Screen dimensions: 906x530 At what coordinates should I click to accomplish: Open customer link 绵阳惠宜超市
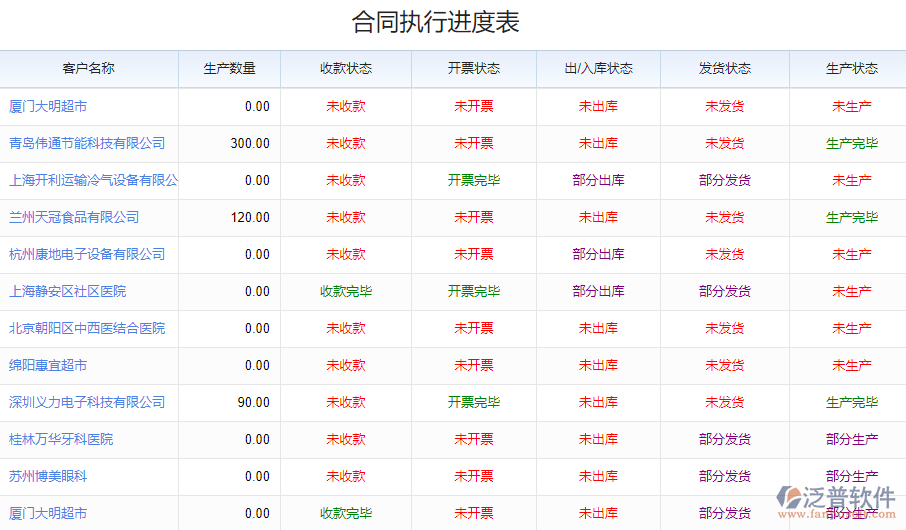48,365
